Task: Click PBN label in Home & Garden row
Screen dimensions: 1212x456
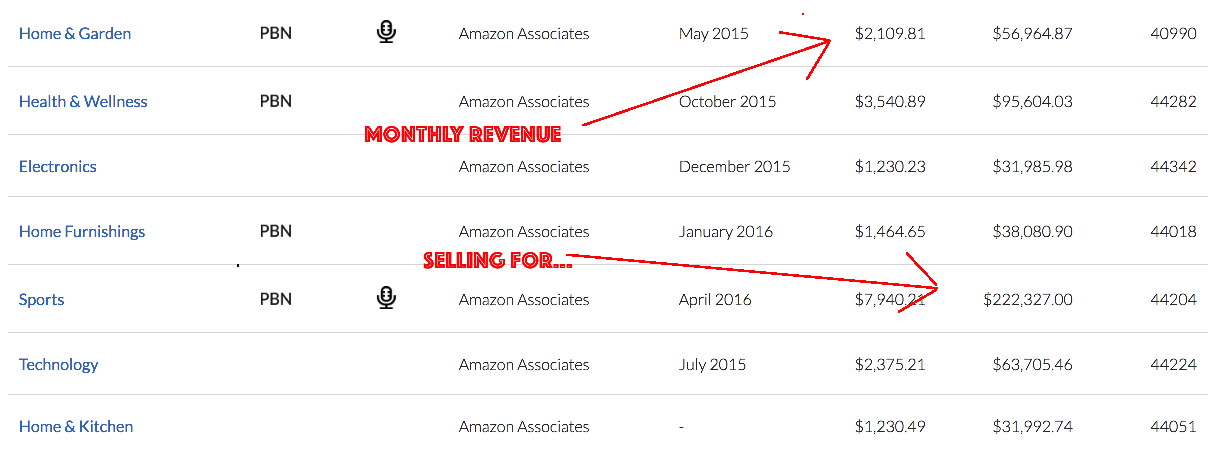Action: tap(276, 33)
